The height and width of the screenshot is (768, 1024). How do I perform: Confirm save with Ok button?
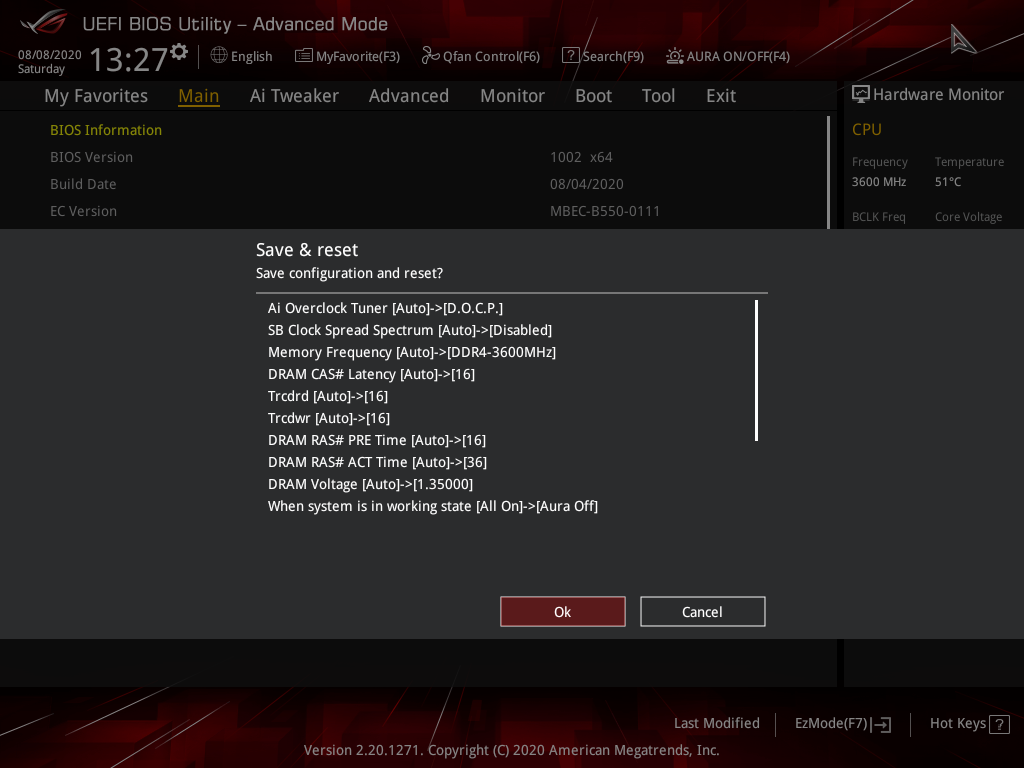563,612
